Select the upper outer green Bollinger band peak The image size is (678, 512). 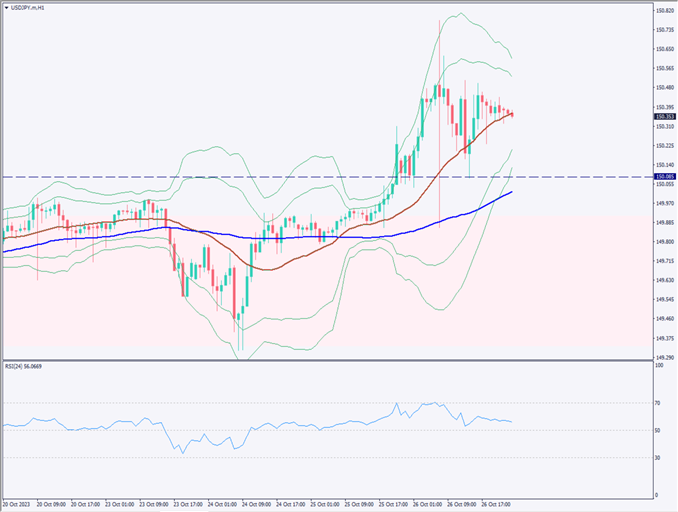tap(458, 14)
